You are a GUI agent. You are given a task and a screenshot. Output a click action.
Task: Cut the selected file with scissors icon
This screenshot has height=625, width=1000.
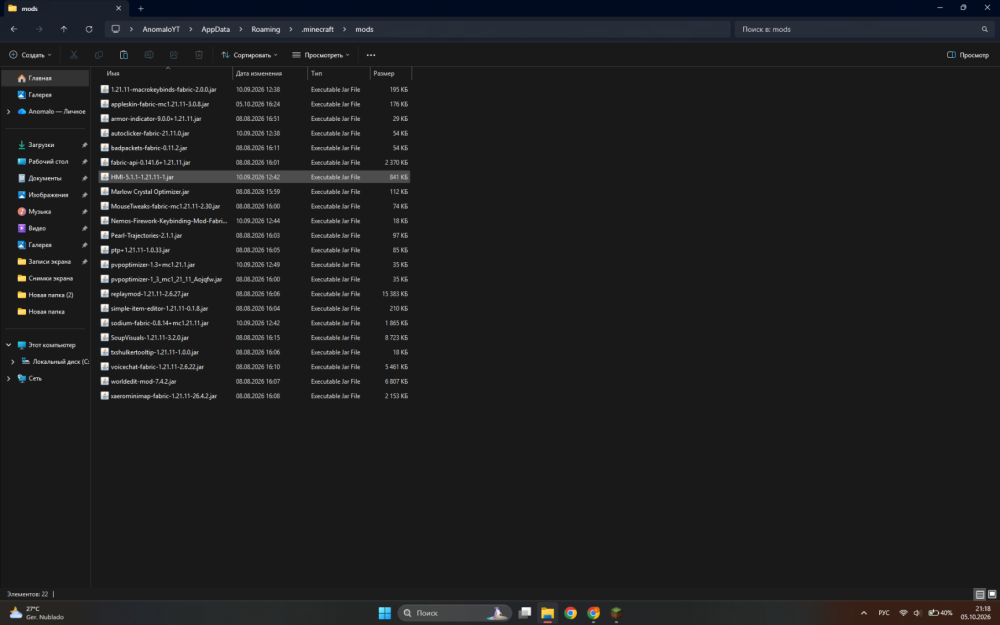click(74, 55)
